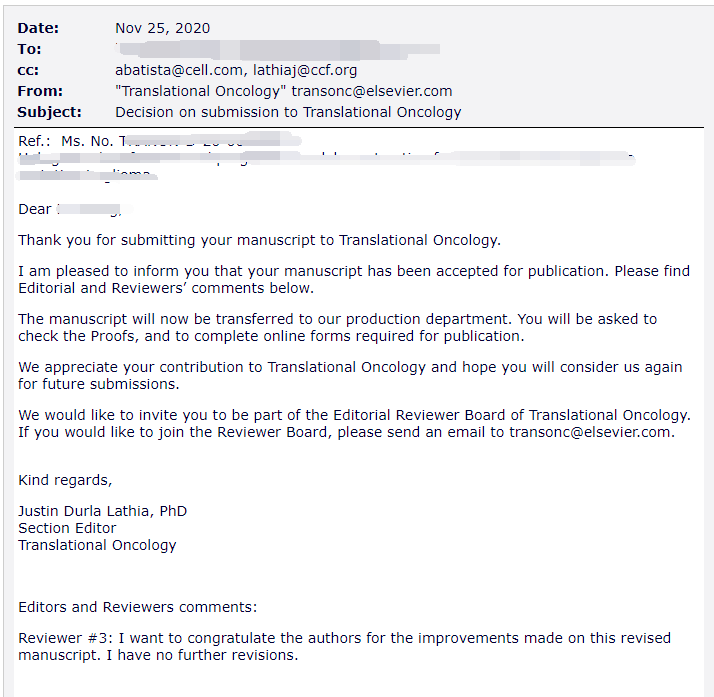The image size is (714, 697).
Task: Click 'Translational Oncology' in the signature
Action: (97, 545)
